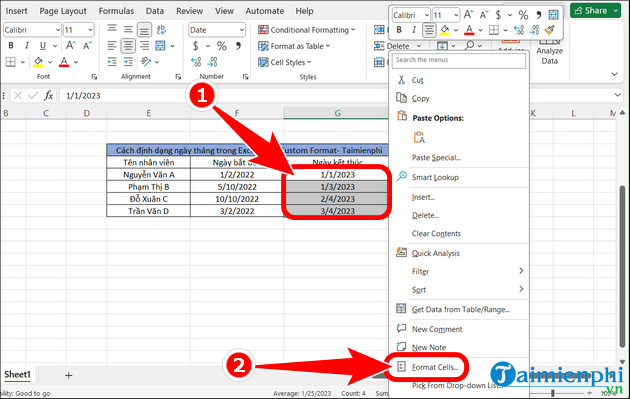Viewport: 630px width, 399px height.
Task: Open the Date number format dropdown
Action: point(241,30)
